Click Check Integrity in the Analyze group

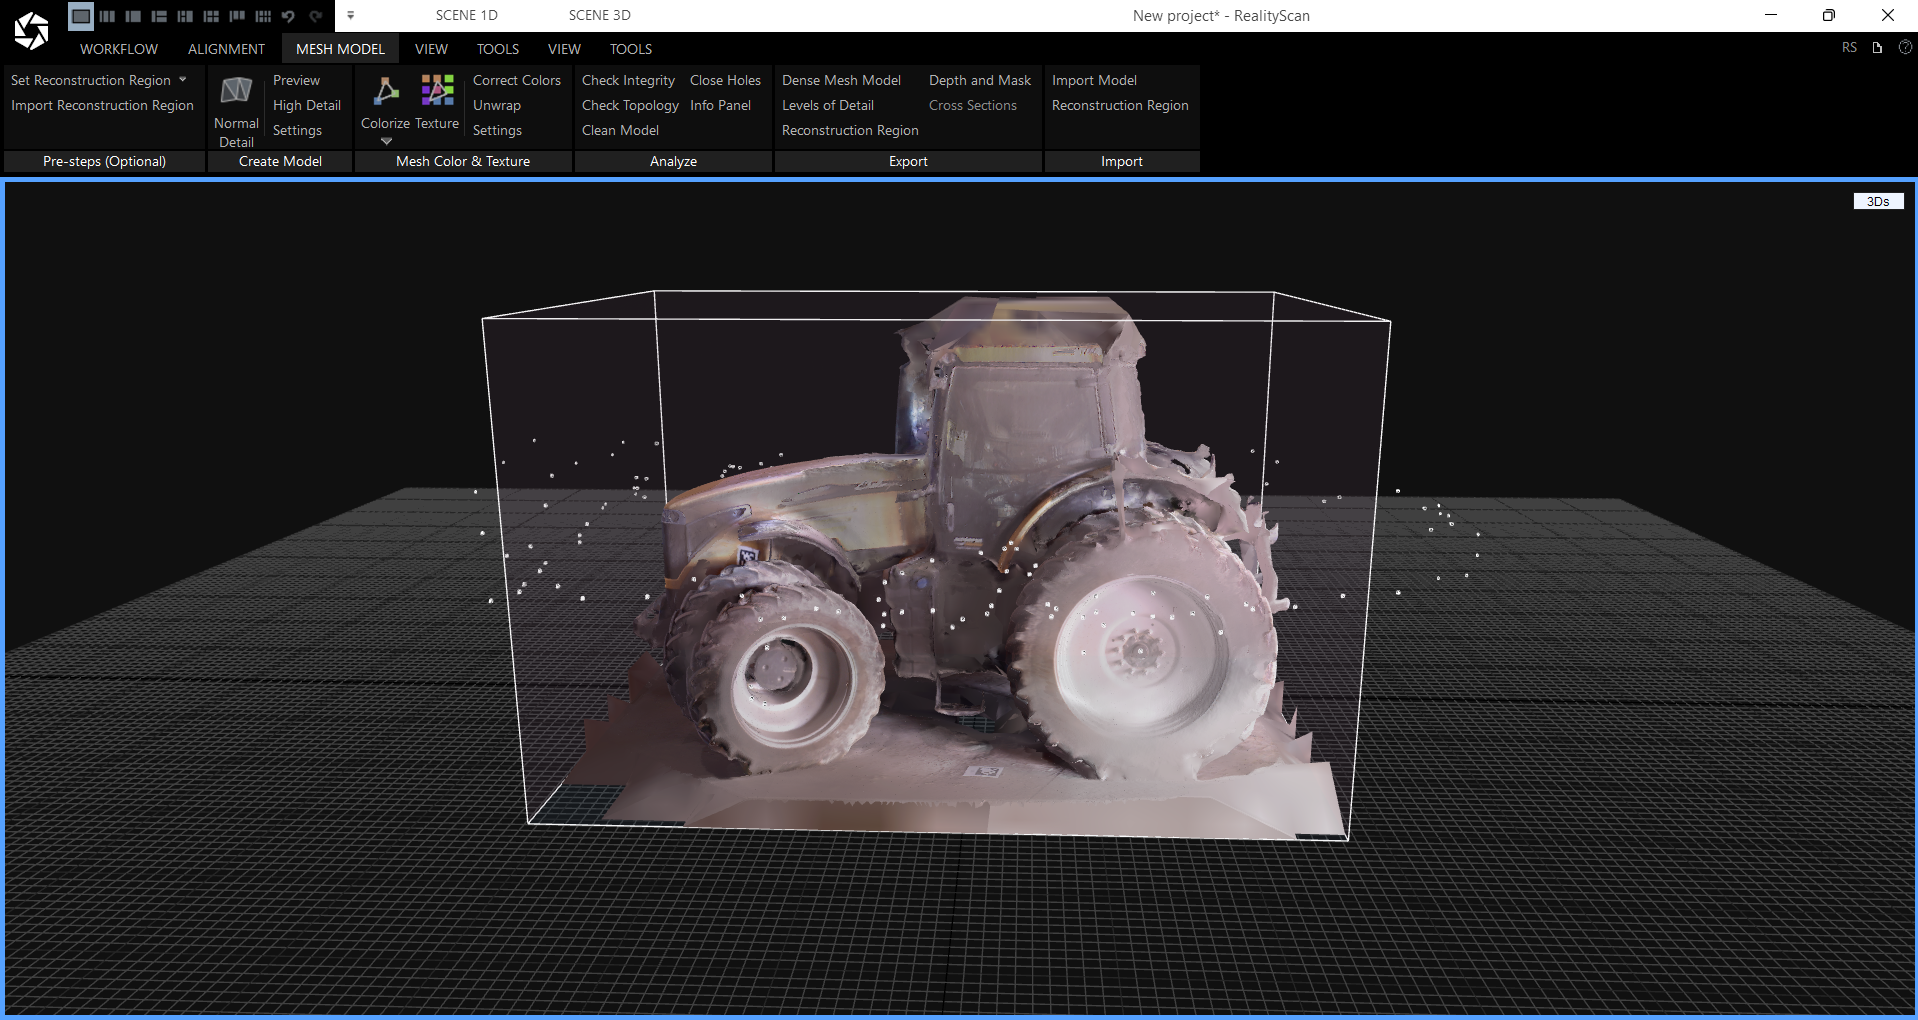click(628, 80)
